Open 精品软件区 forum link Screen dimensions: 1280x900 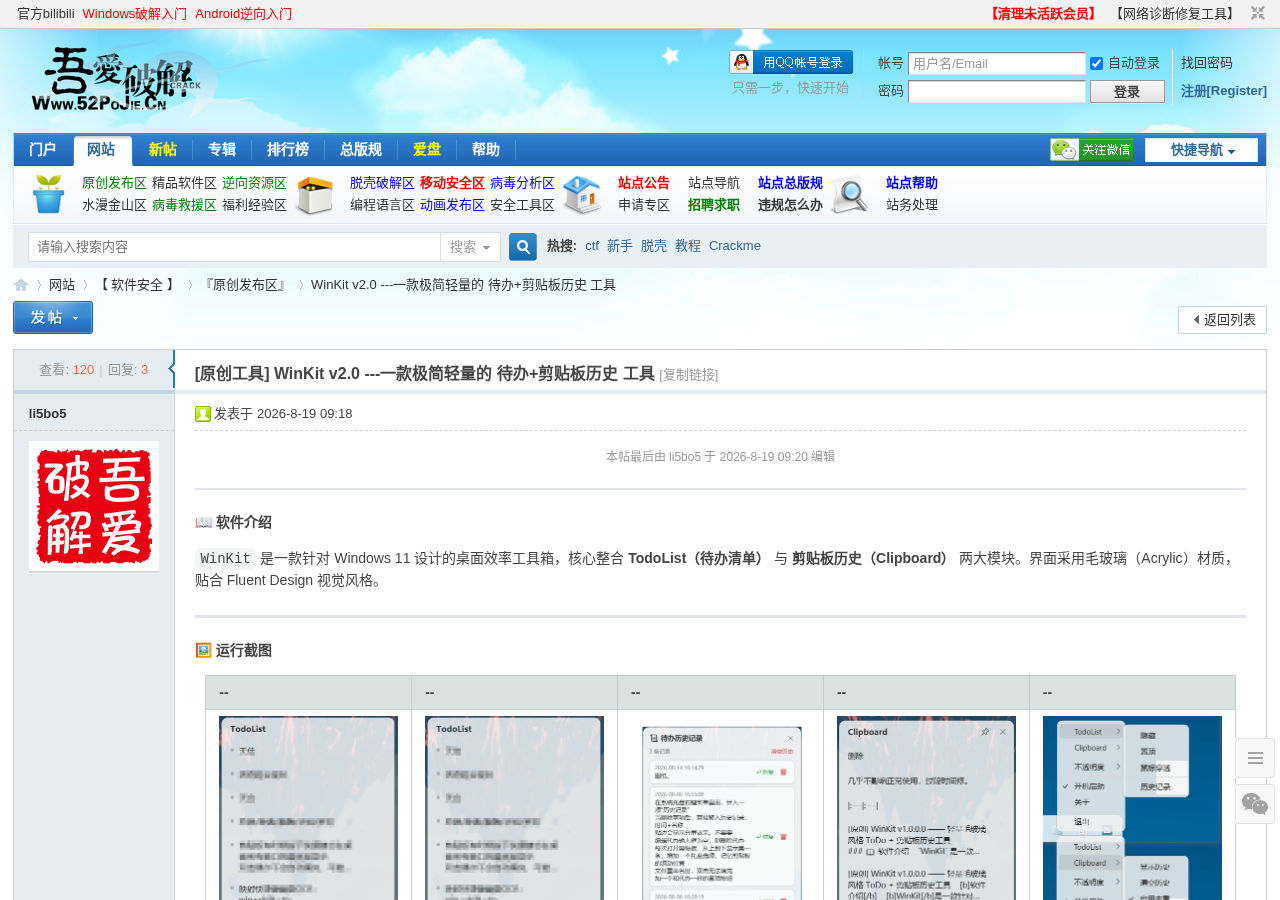click(184, 183)
